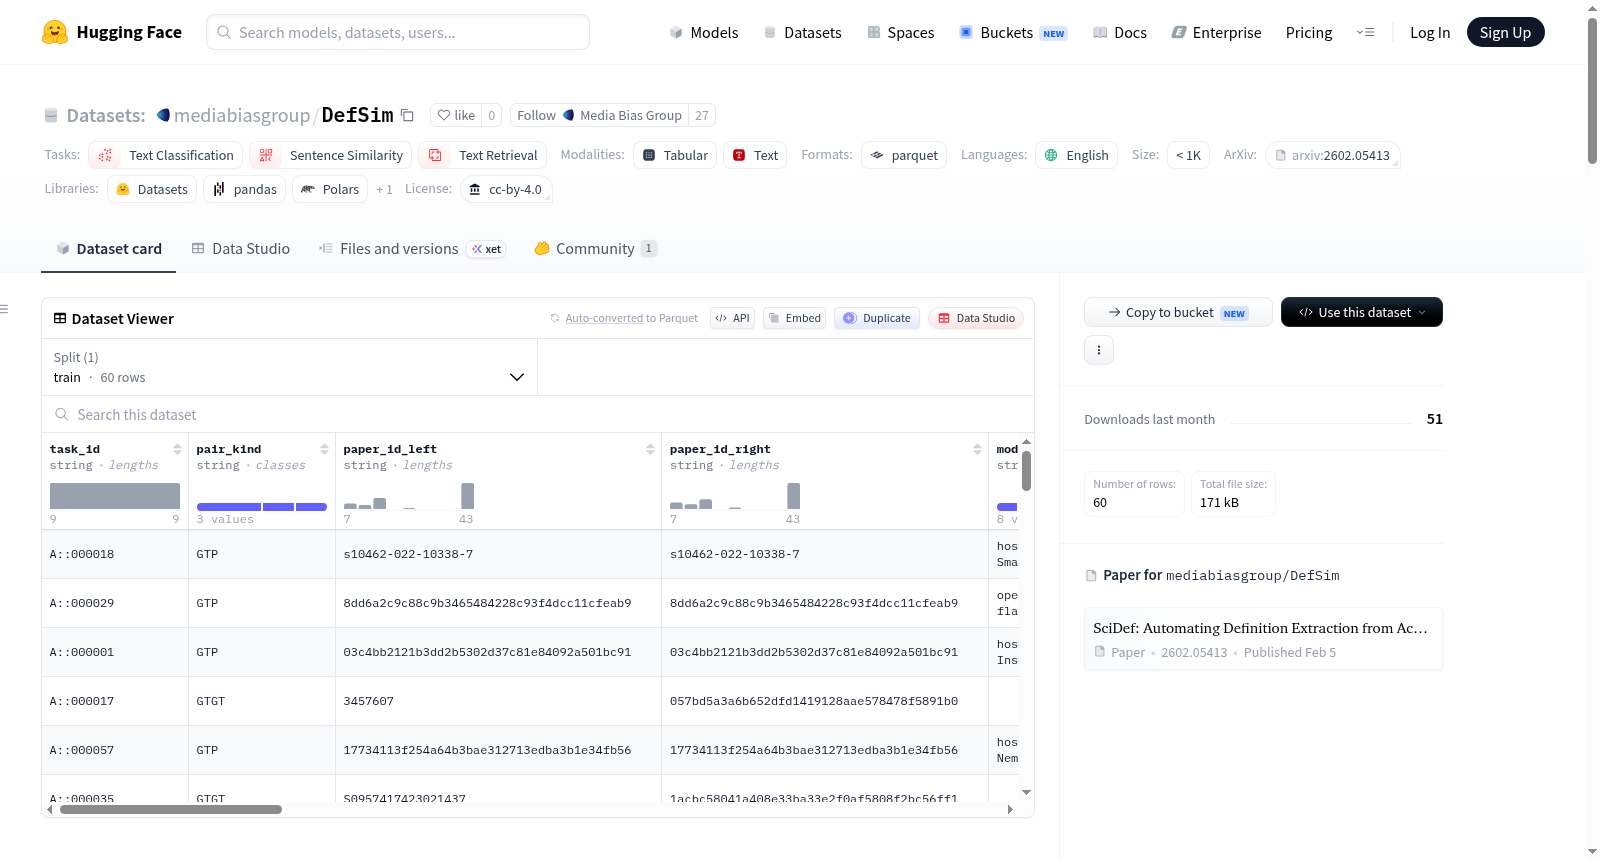Open the API button in Dataset Viewer
This screenshot has height=861, width=1600.
[x=732, y=318]
